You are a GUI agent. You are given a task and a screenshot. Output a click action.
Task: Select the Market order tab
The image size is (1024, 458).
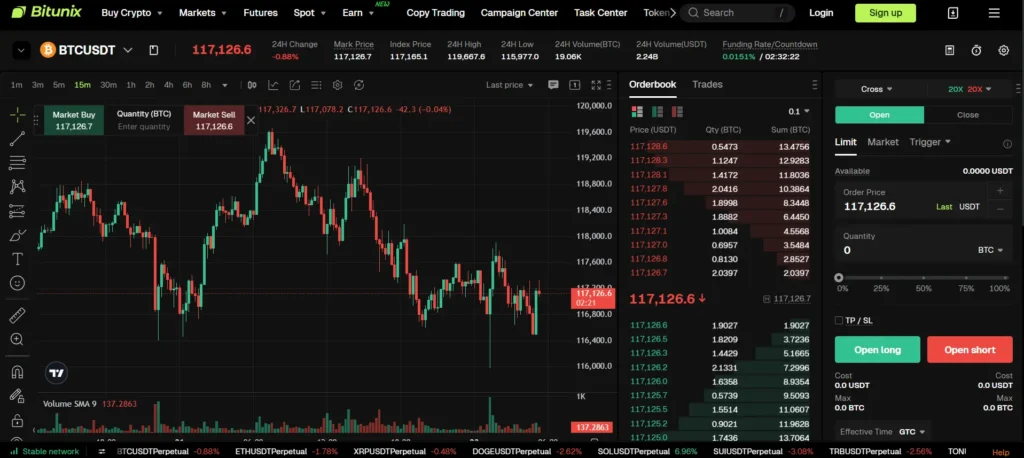coord(883,142)
